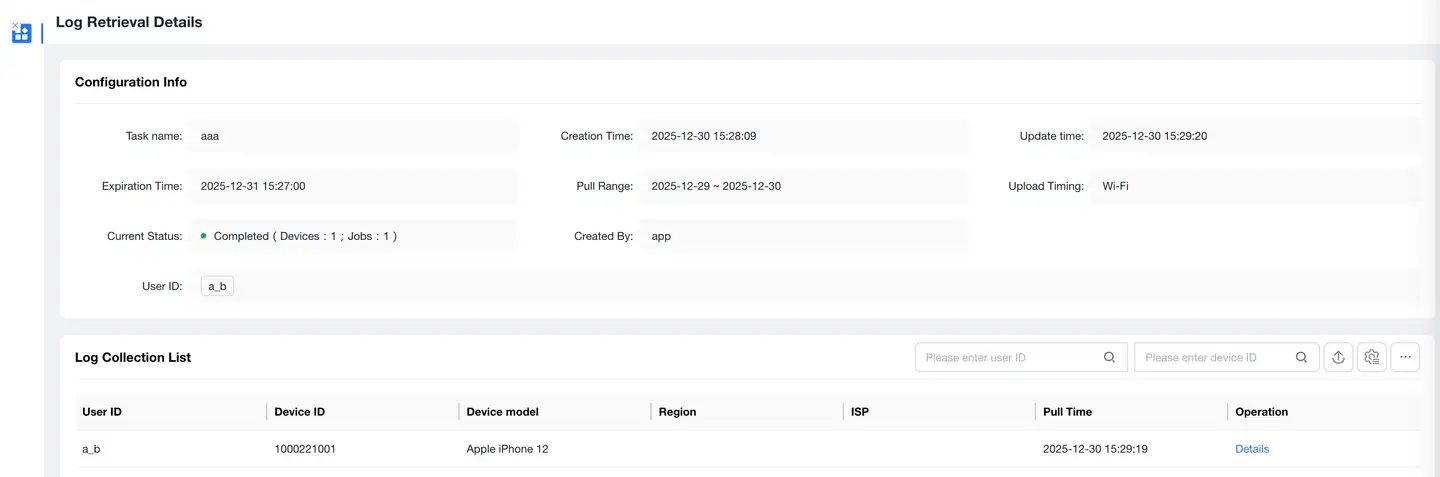This screenshot has width=1440, height=477.
Task: Click the green Completed status indicator
Action: coord(204,236)
